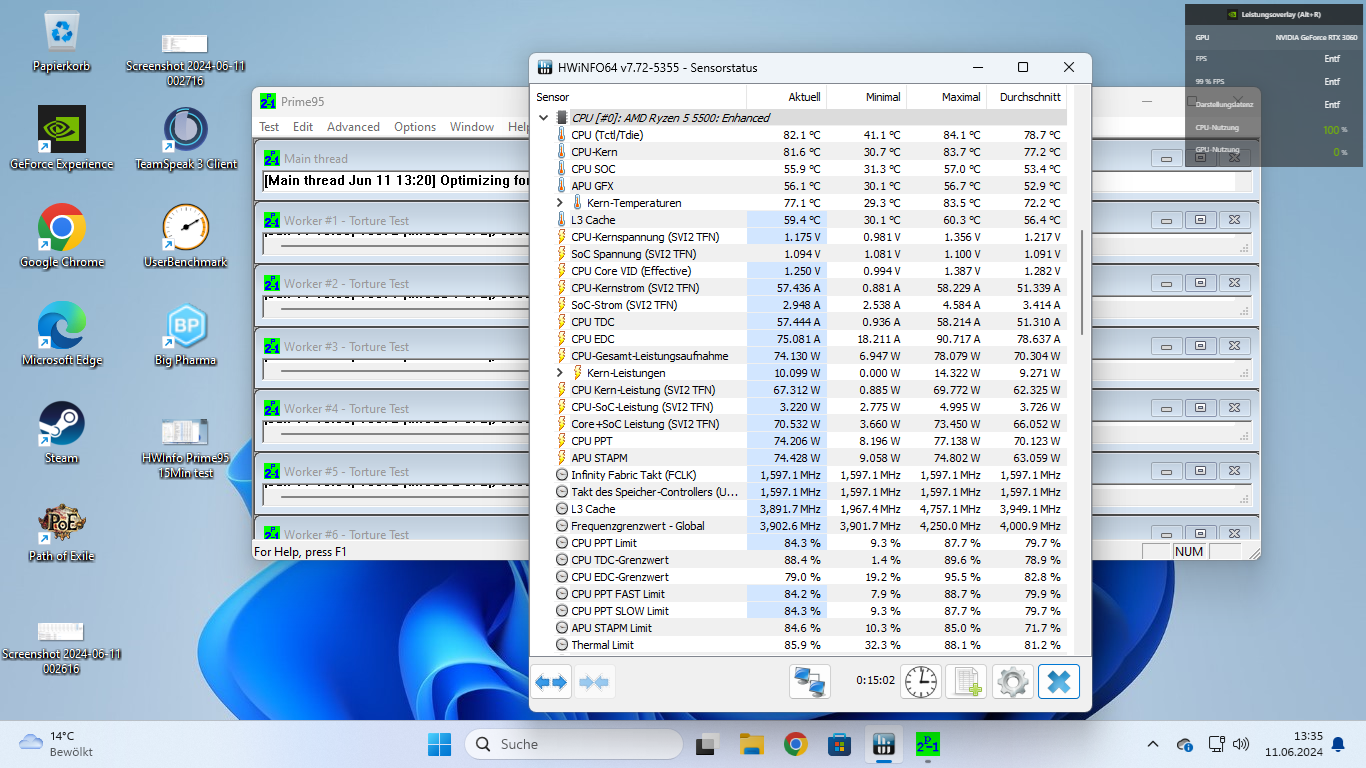Reset sensor timer with the clock icon
This screenshot has width=1366, height=768.
(921, 682)
